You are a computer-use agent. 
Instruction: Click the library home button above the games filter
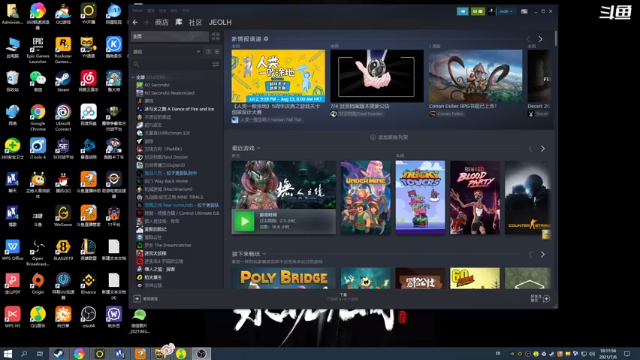pos(169,36)
